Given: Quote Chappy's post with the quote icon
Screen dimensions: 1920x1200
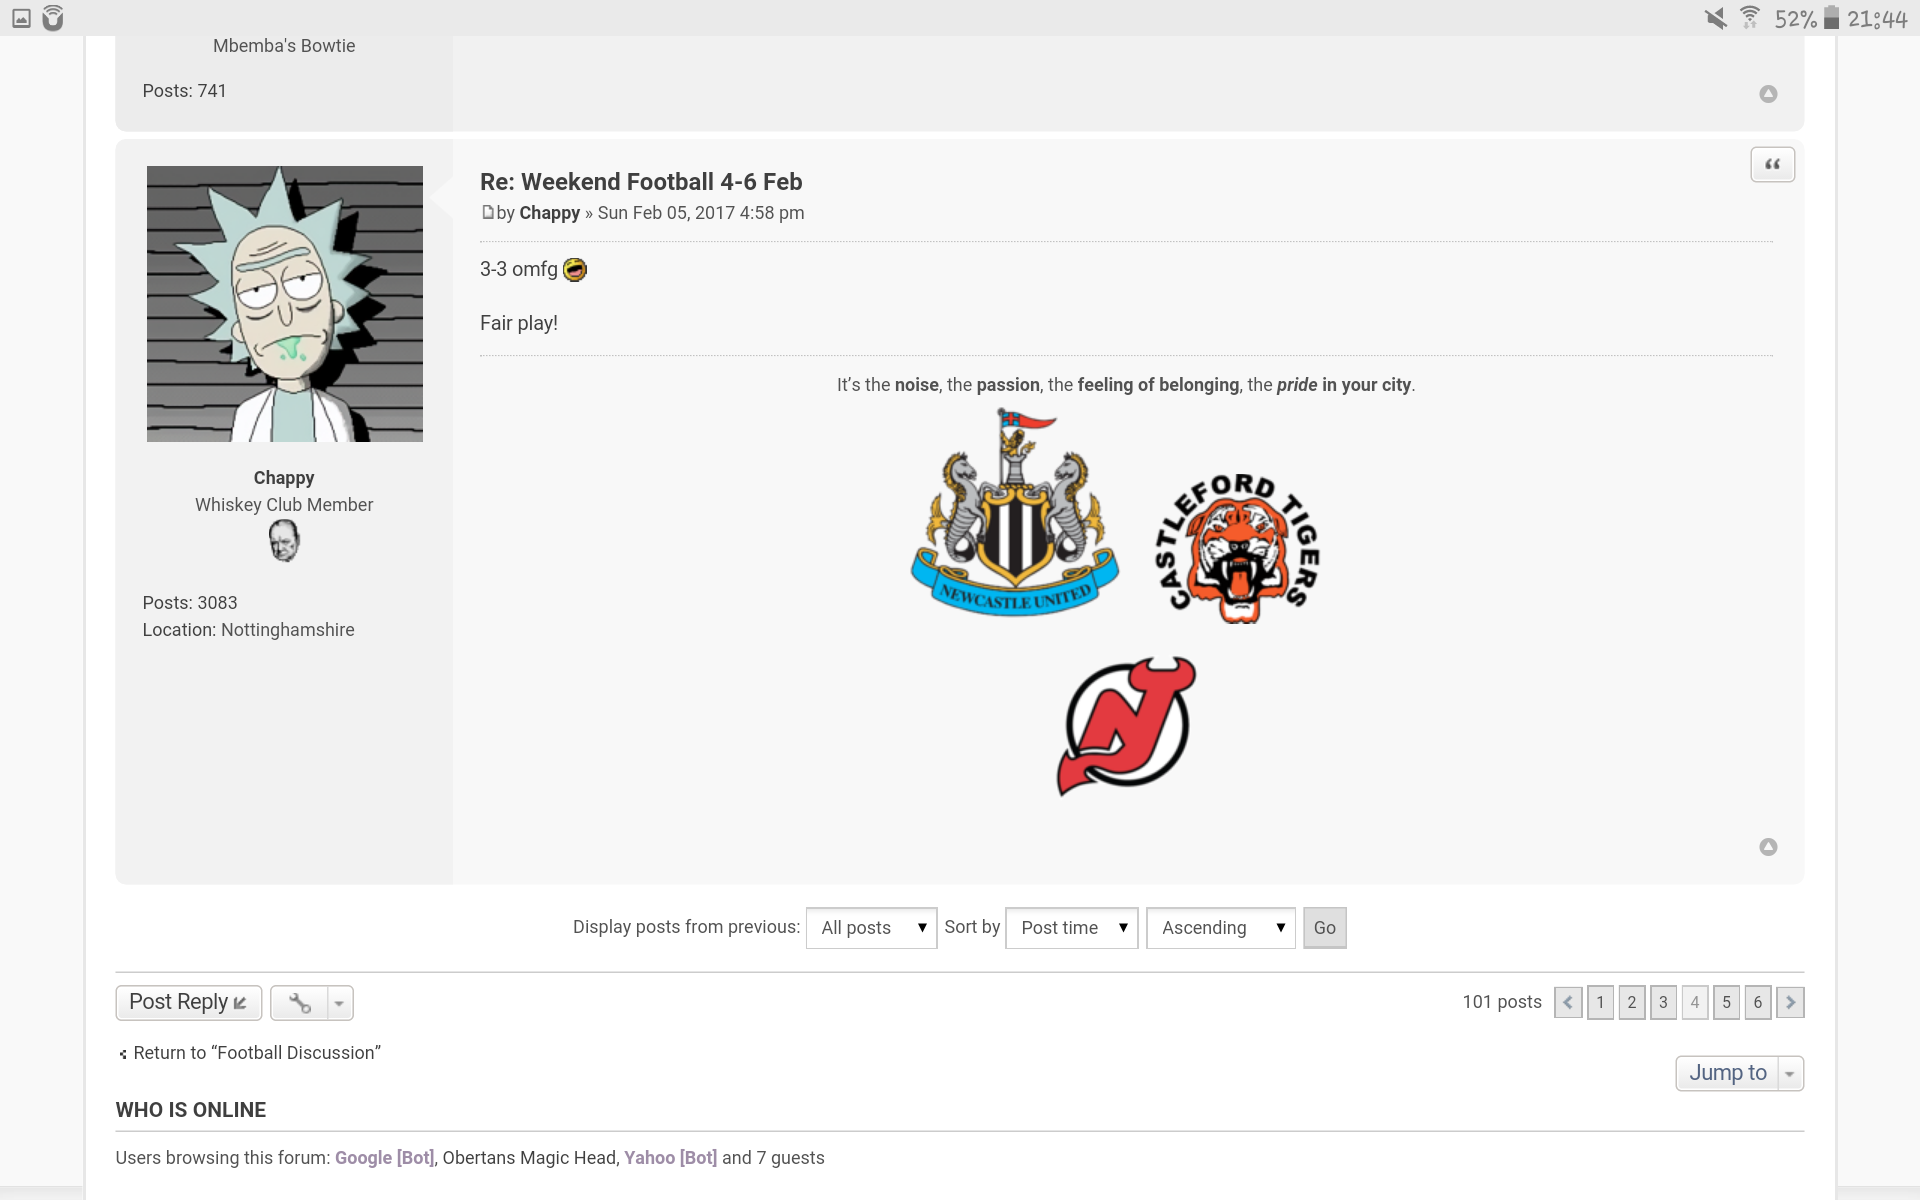Looking at the screenshot, I should pos(1772,165).
